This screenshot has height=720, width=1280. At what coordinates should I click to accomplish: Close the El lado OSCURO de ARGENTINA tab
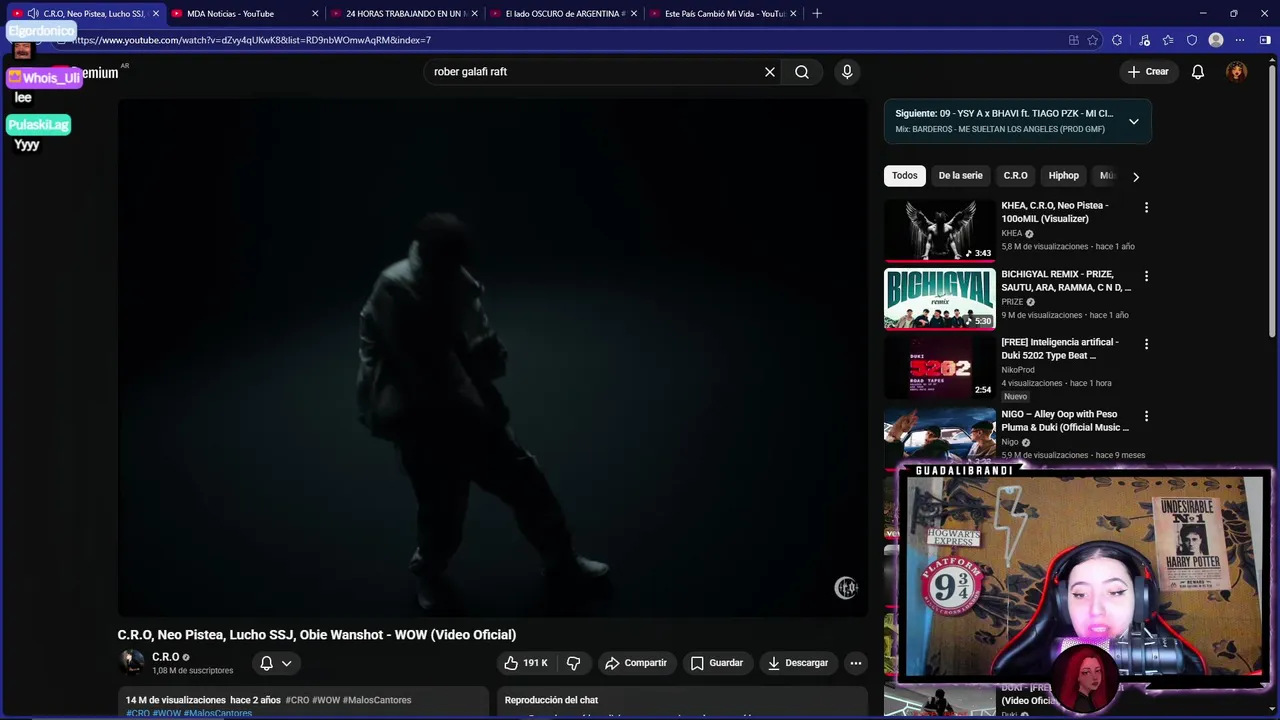634,14
